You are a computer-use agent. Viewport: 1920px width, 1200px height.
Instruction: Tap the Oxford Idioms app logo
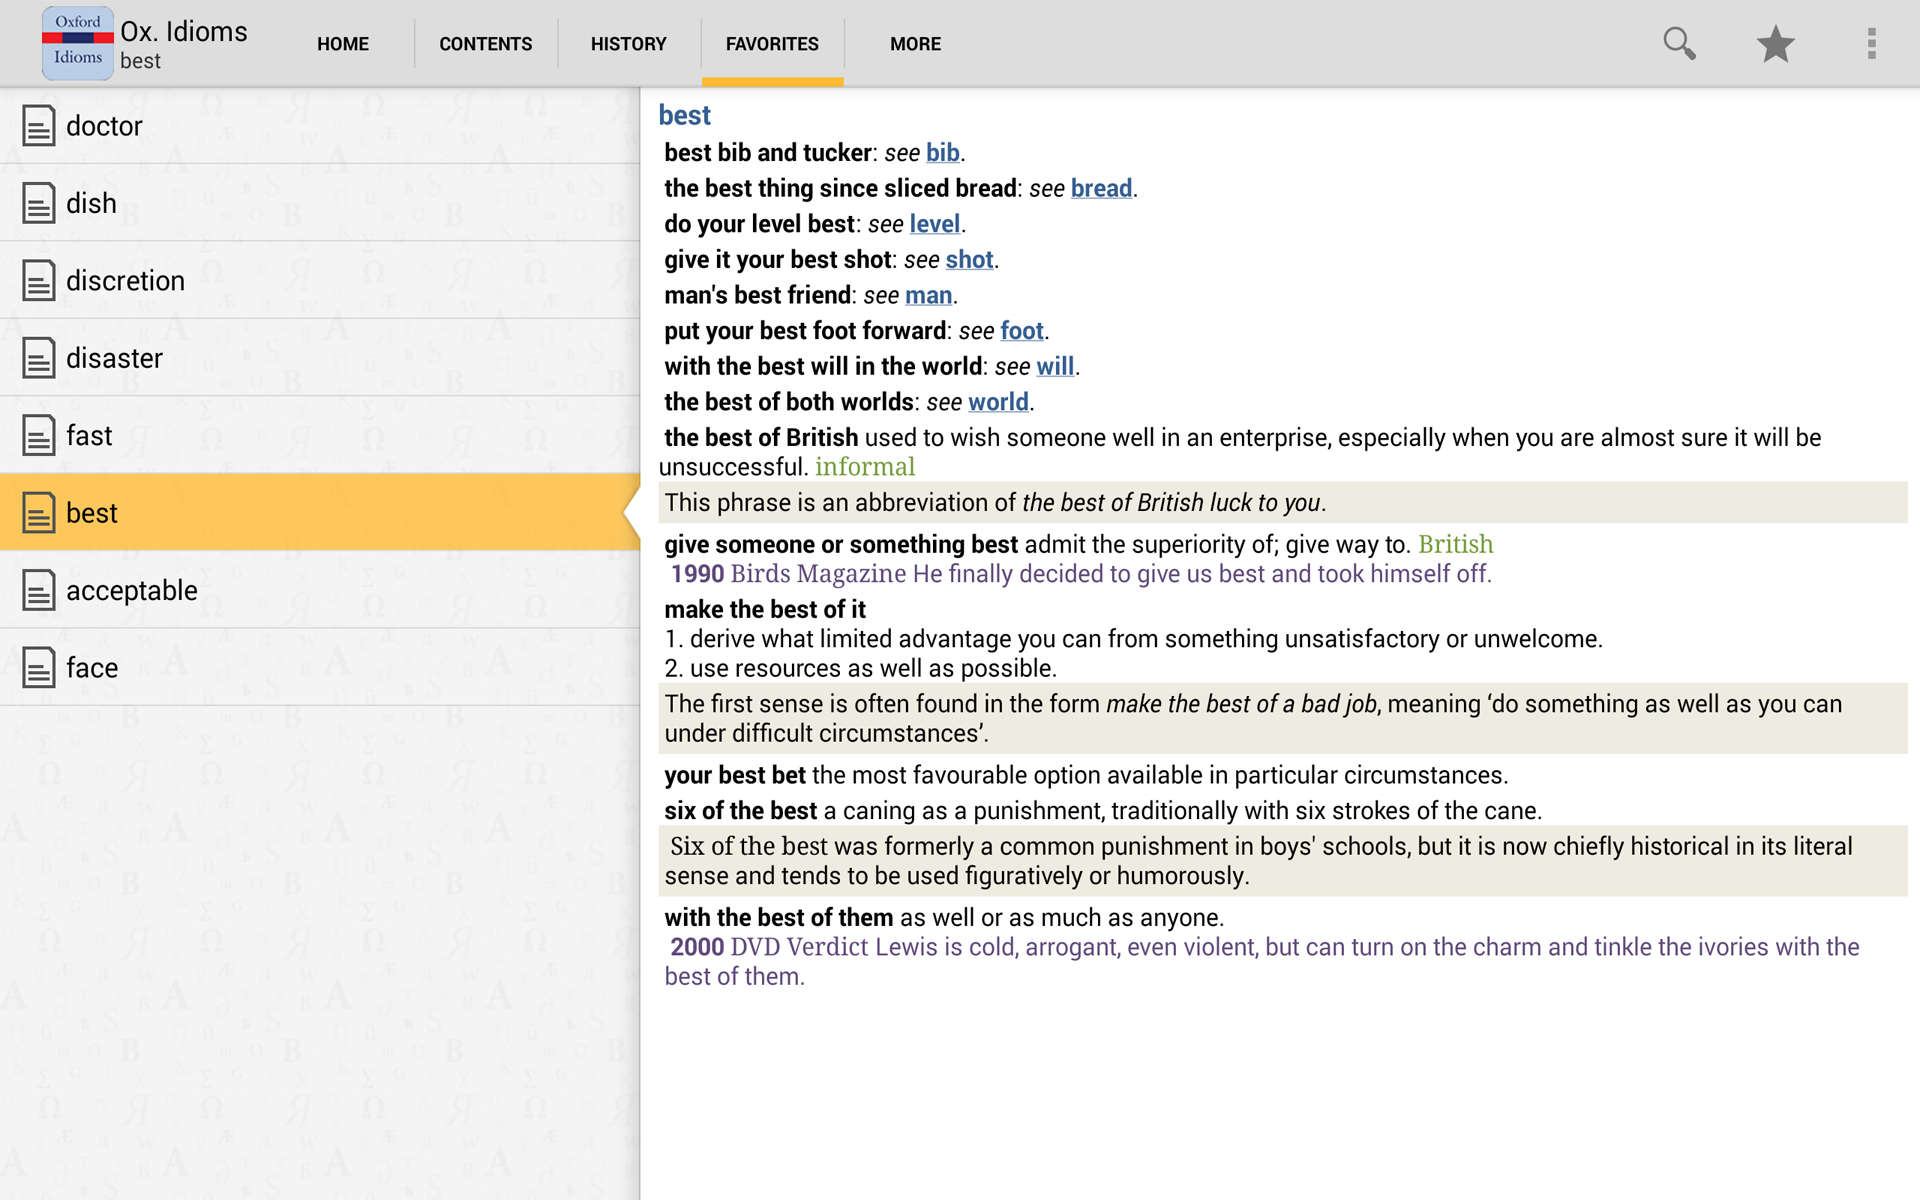coord(77,43)
